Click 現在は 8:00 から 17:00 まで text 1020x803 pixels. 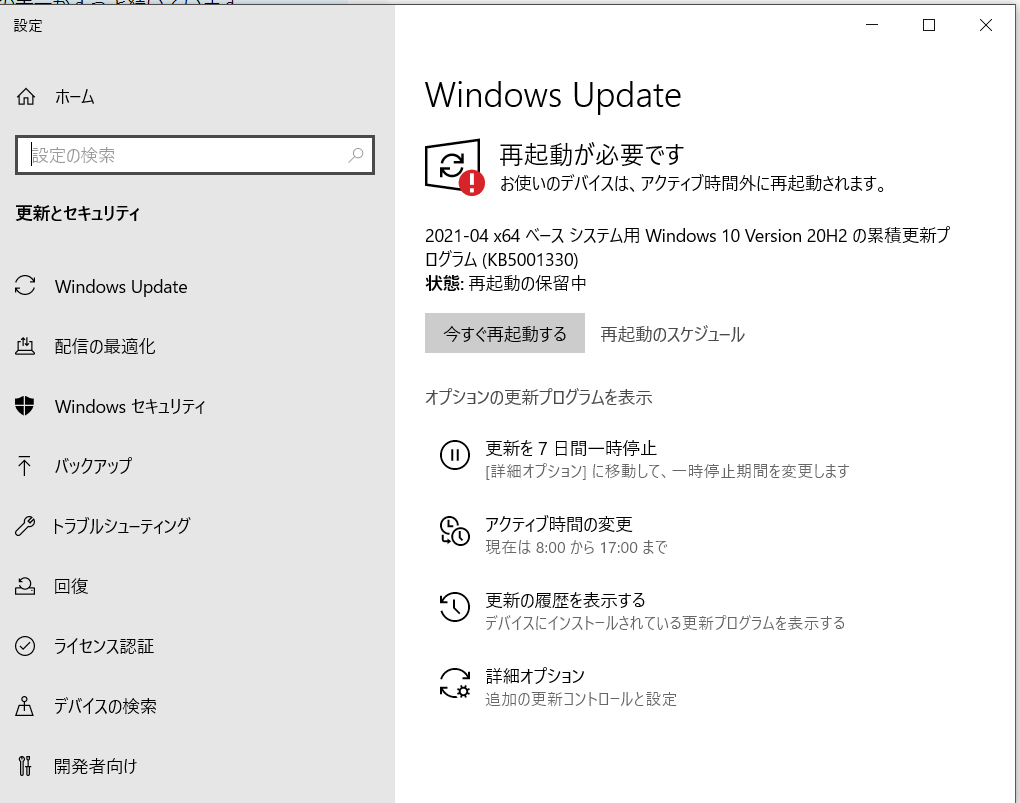576,547
